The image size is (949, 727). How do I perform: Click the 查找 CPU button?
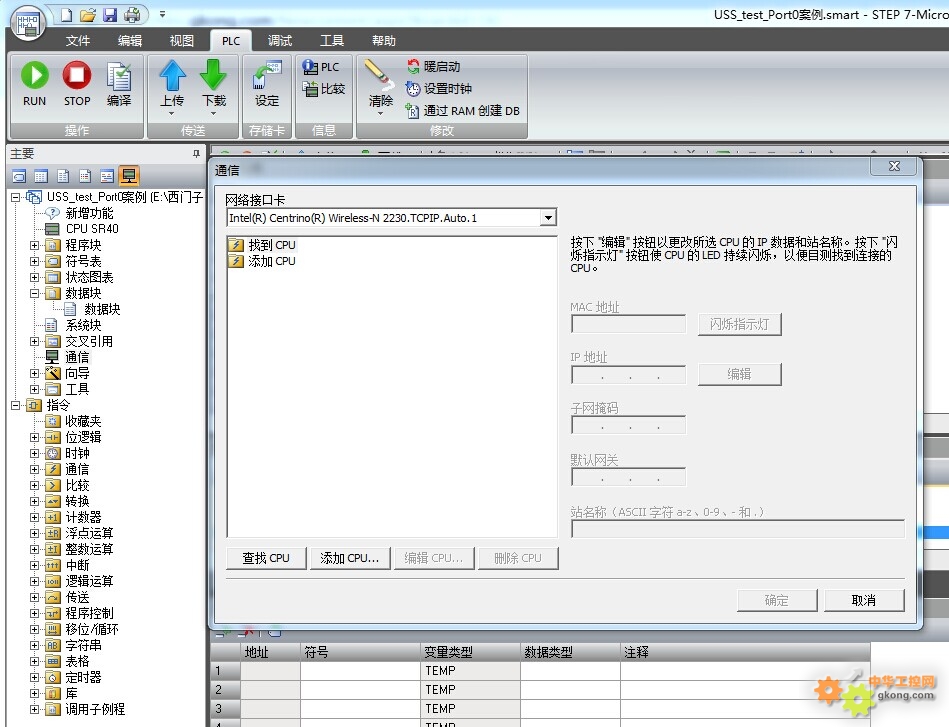point(266,558)
